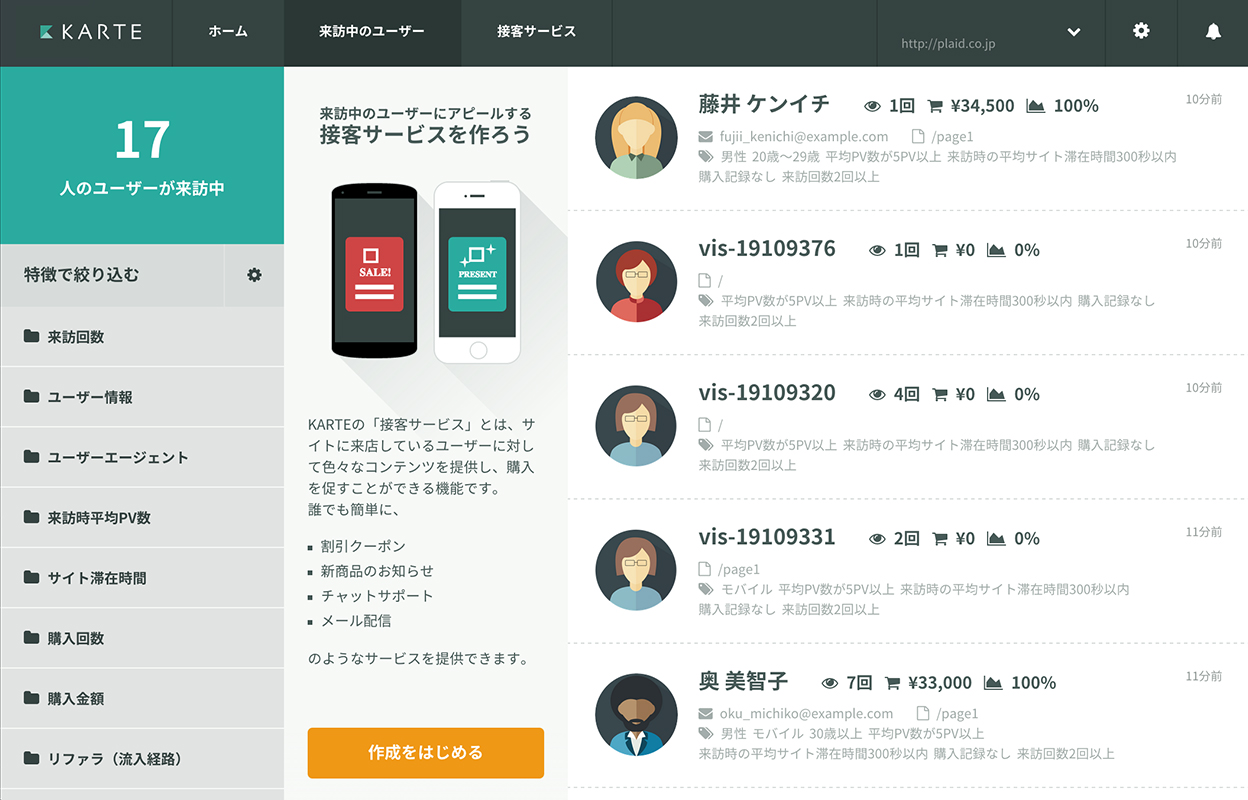1248x800 pixels.
Task: Click the filter settings gear icon
Action: [x=254, y=275]
